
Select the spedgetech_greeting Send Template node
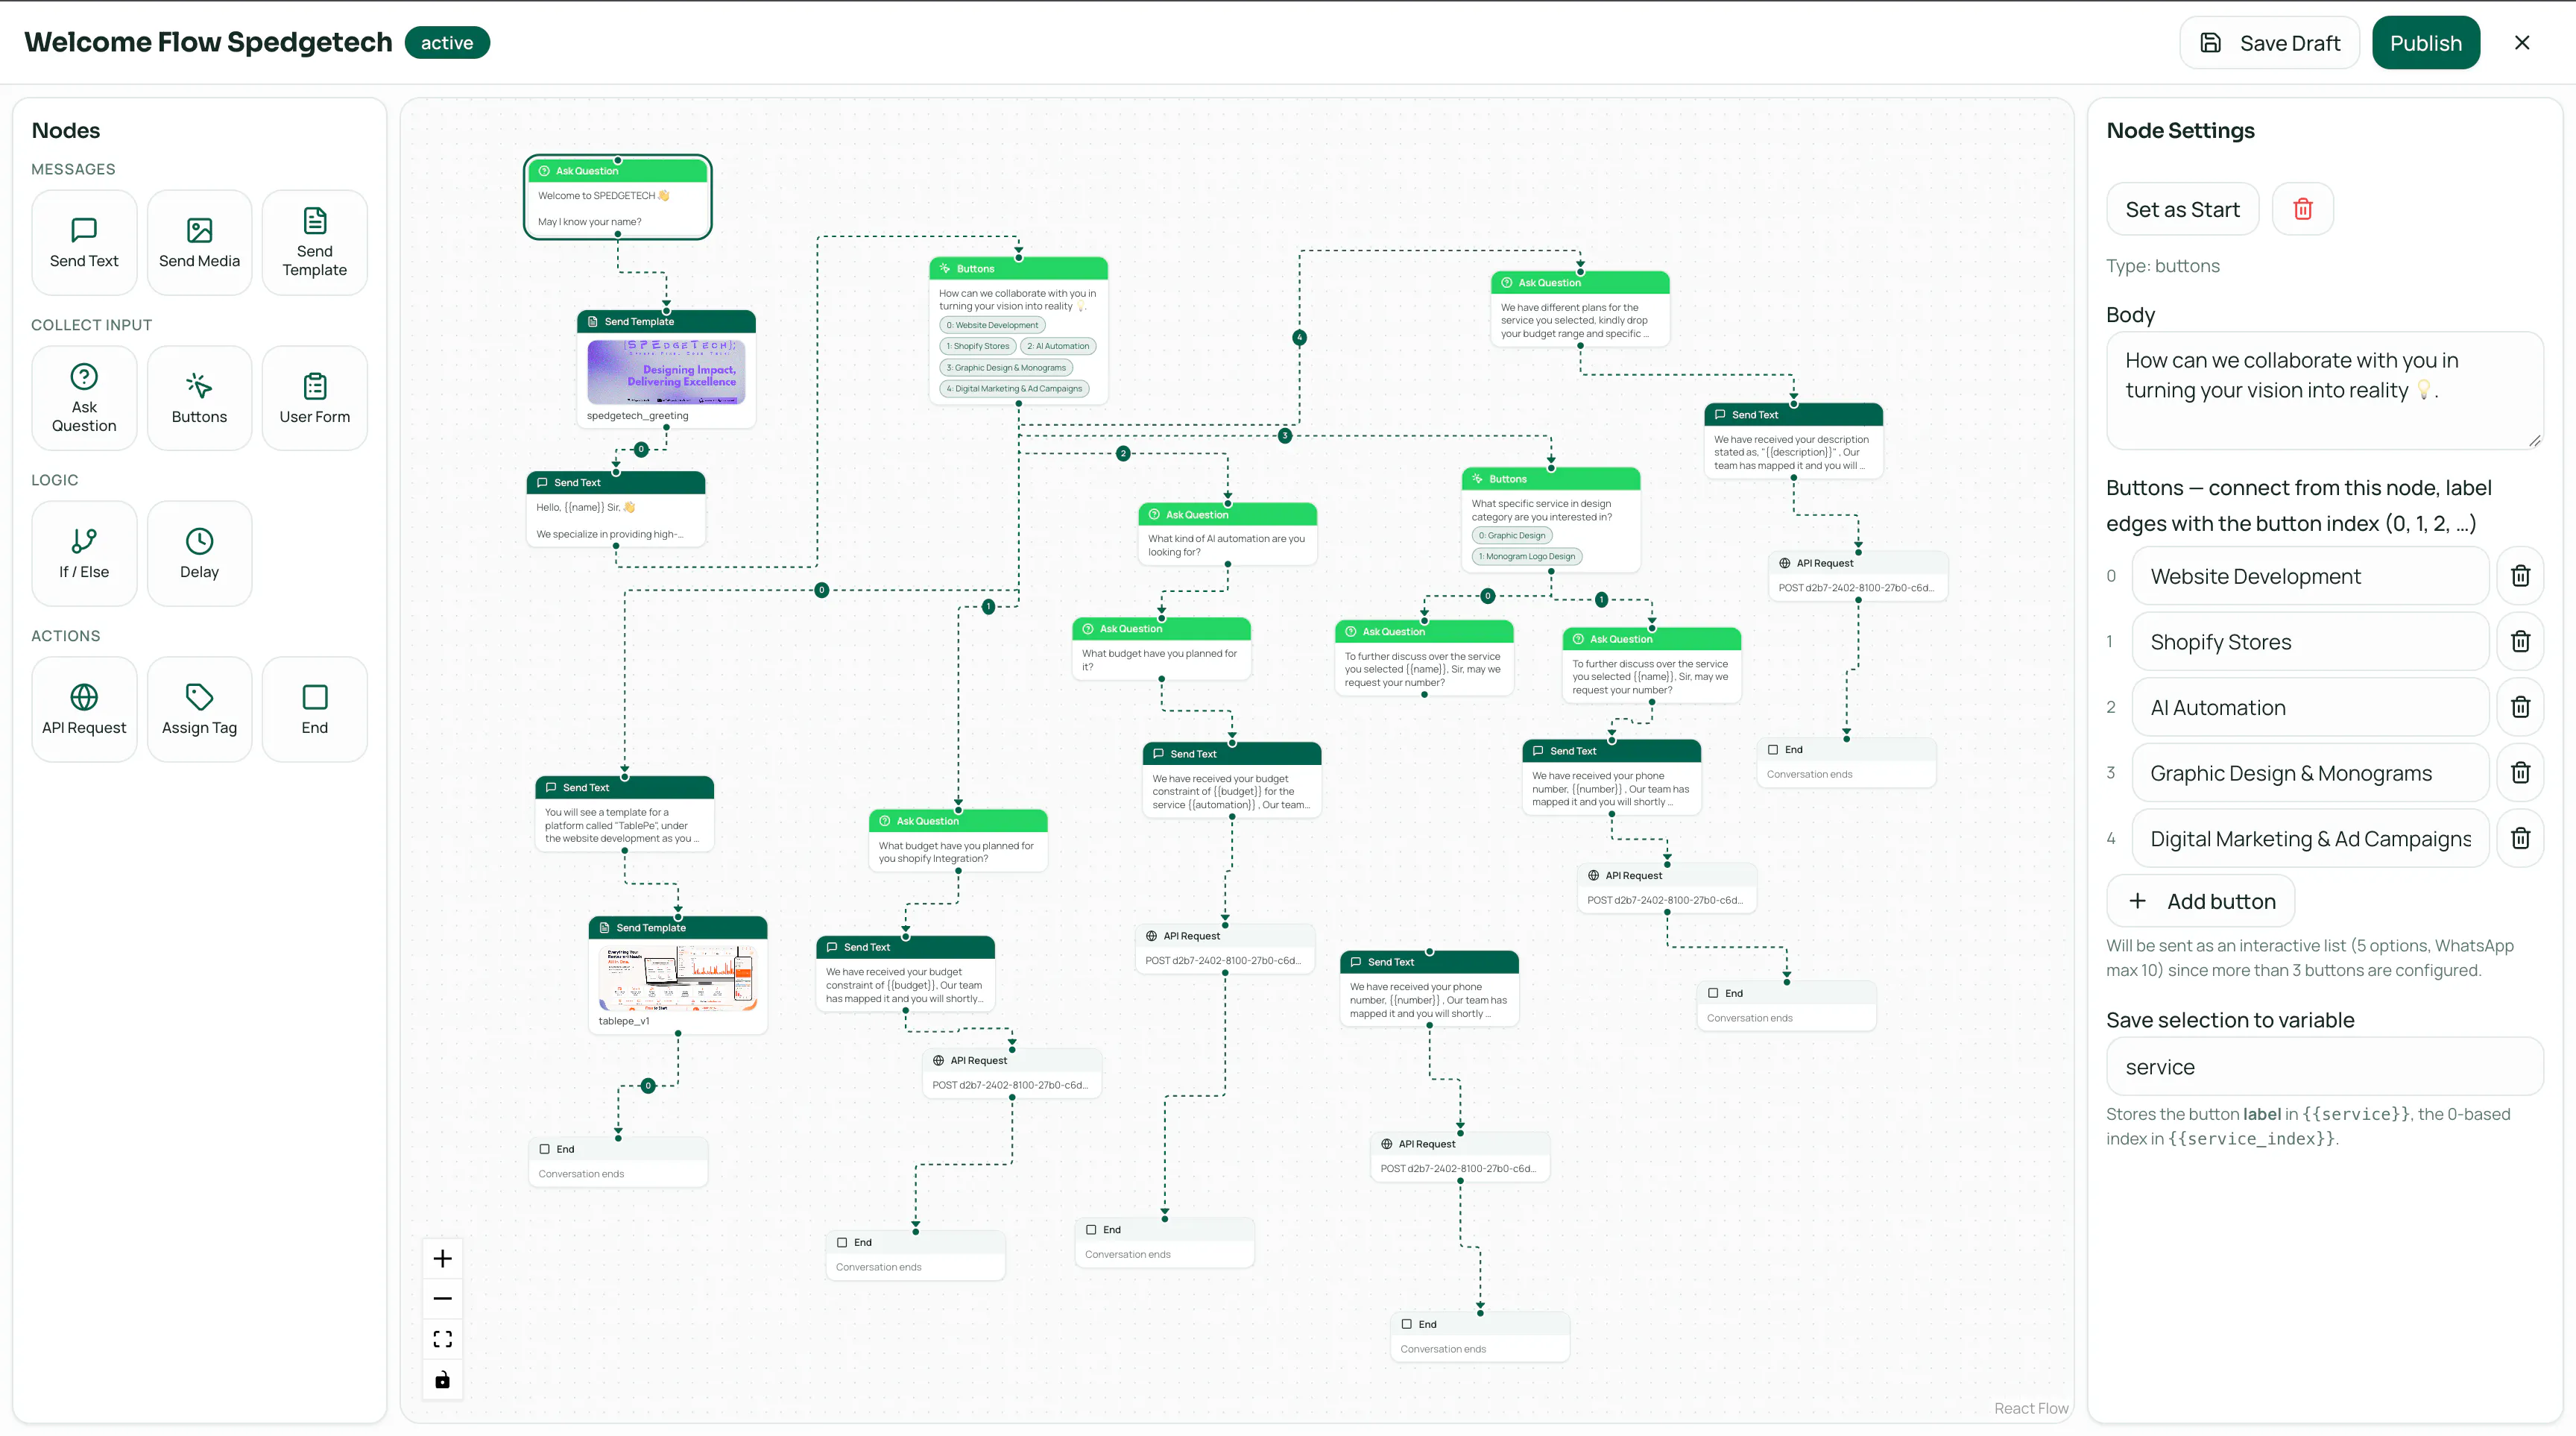[x=666, y=369]
